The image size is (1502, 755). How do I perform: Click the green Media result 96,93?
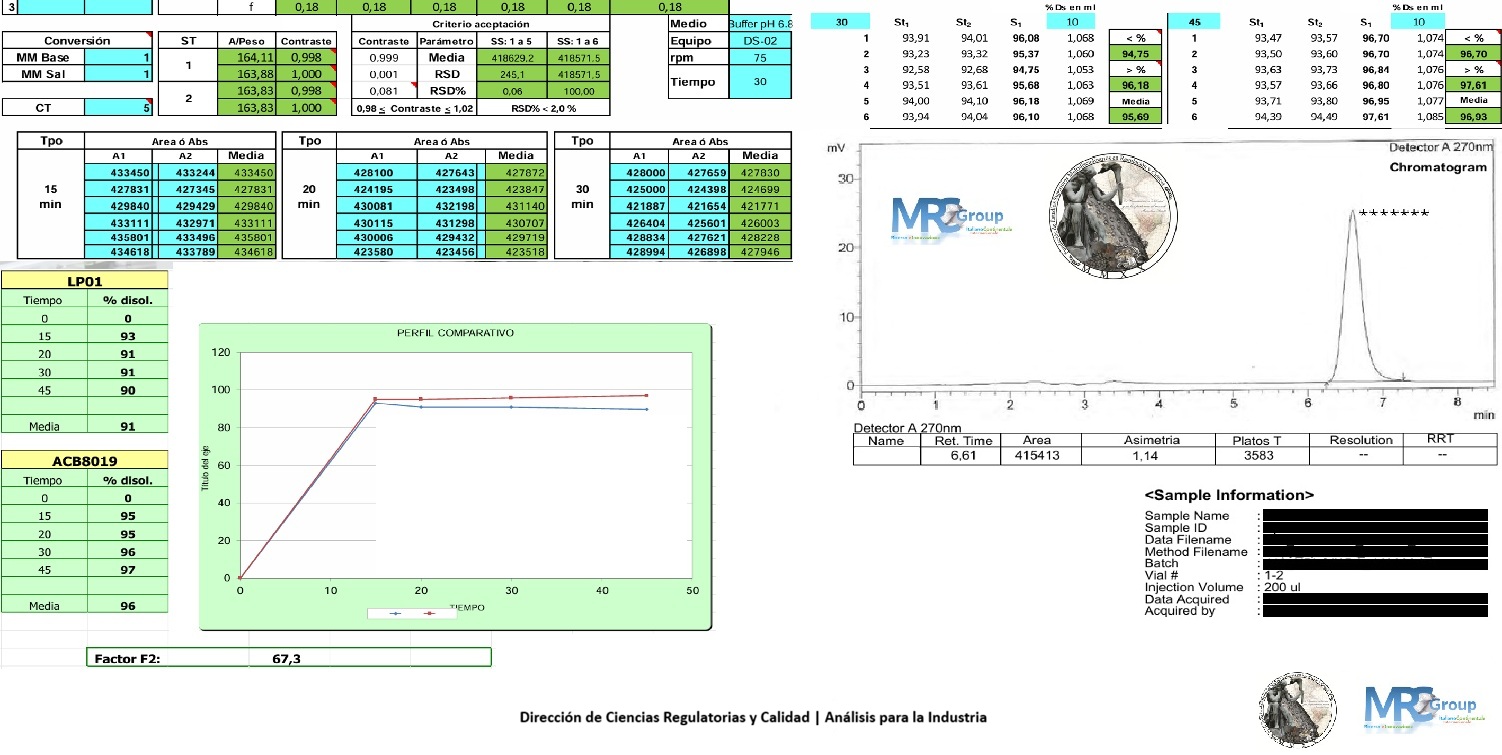click(1473, 116)
